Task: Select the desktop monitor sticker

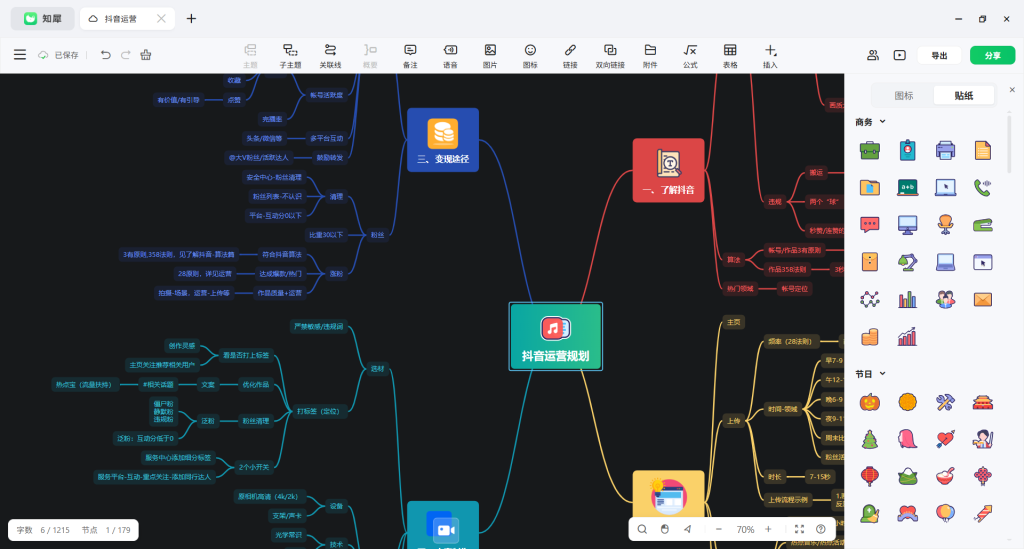Action: [907, 225]
